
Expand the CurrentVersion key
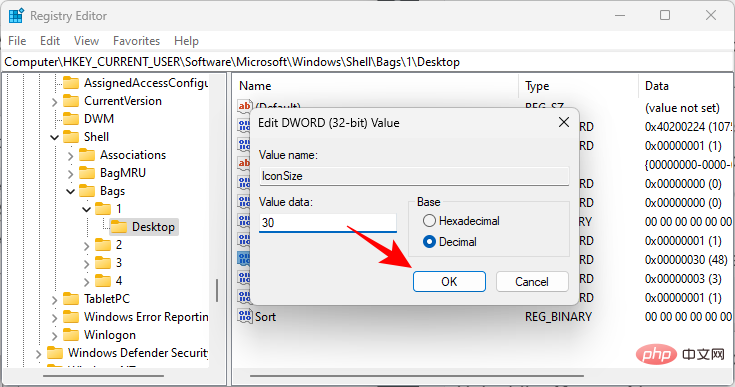[54, 101]
